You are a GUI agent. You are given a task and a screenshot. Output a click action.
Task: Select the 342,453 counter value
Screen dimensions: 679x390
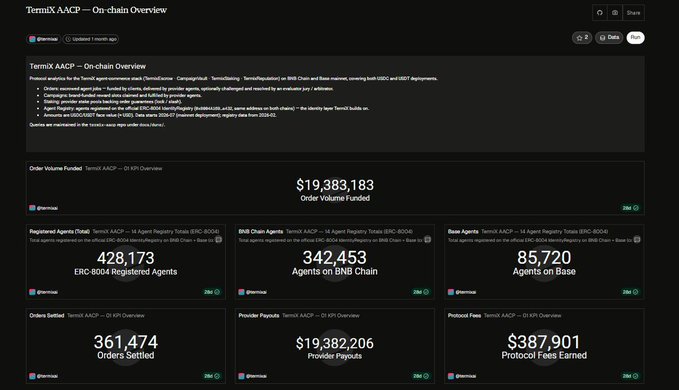pyautogui.click(x=335, y=258)
